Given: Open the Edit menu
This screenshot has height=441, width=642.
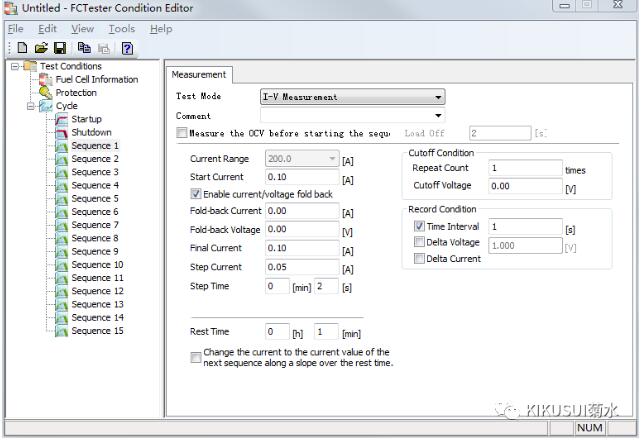Looking at the screenshot, I should click(x=47, y=29).
